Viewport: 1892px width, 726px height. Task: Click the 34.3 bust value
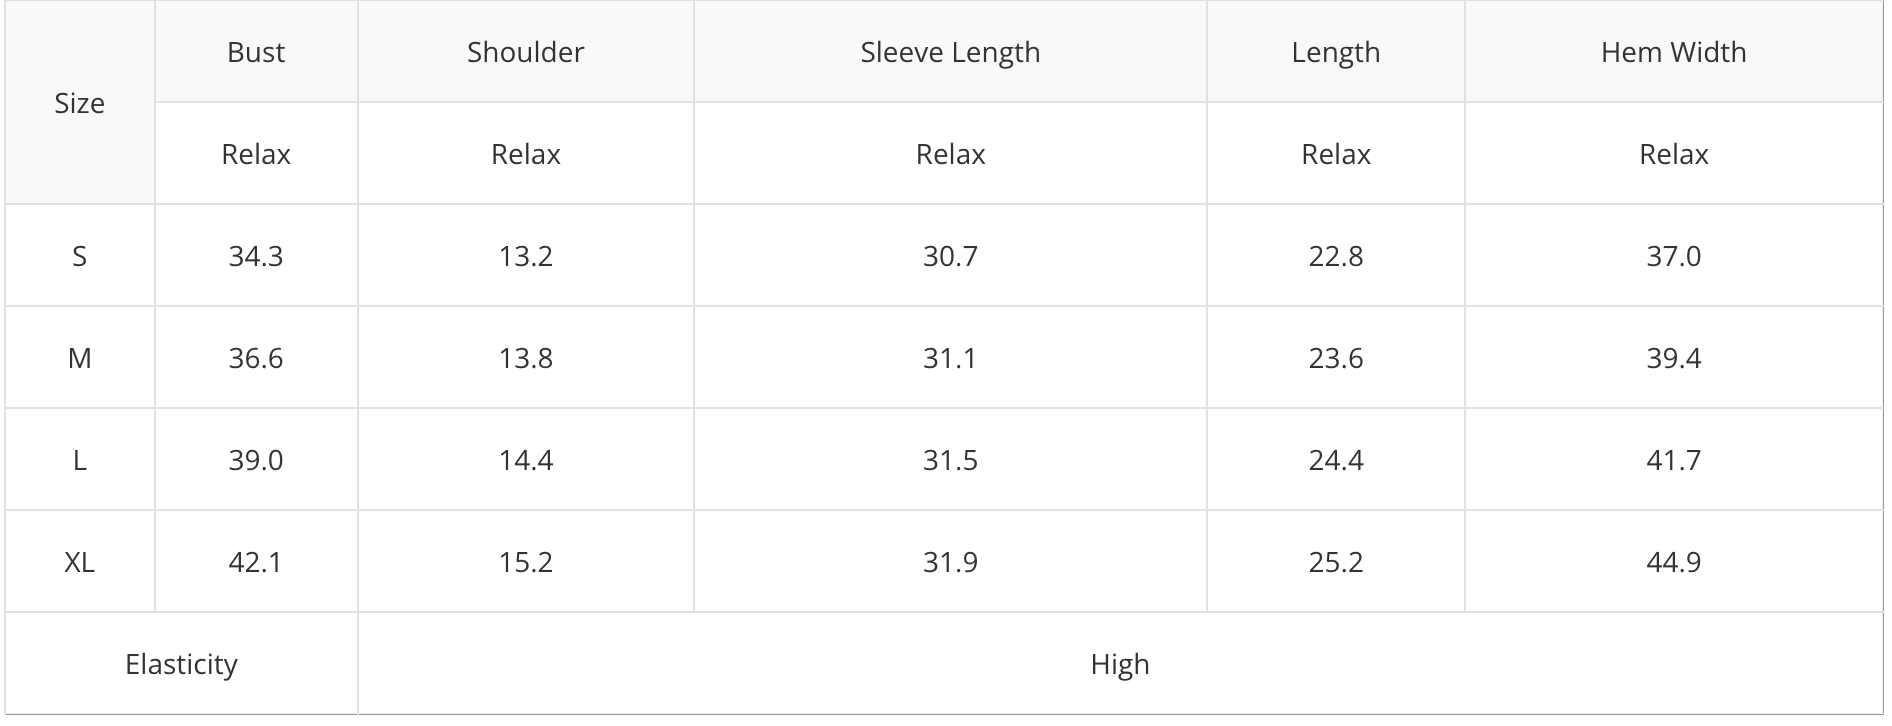[256, 256]
